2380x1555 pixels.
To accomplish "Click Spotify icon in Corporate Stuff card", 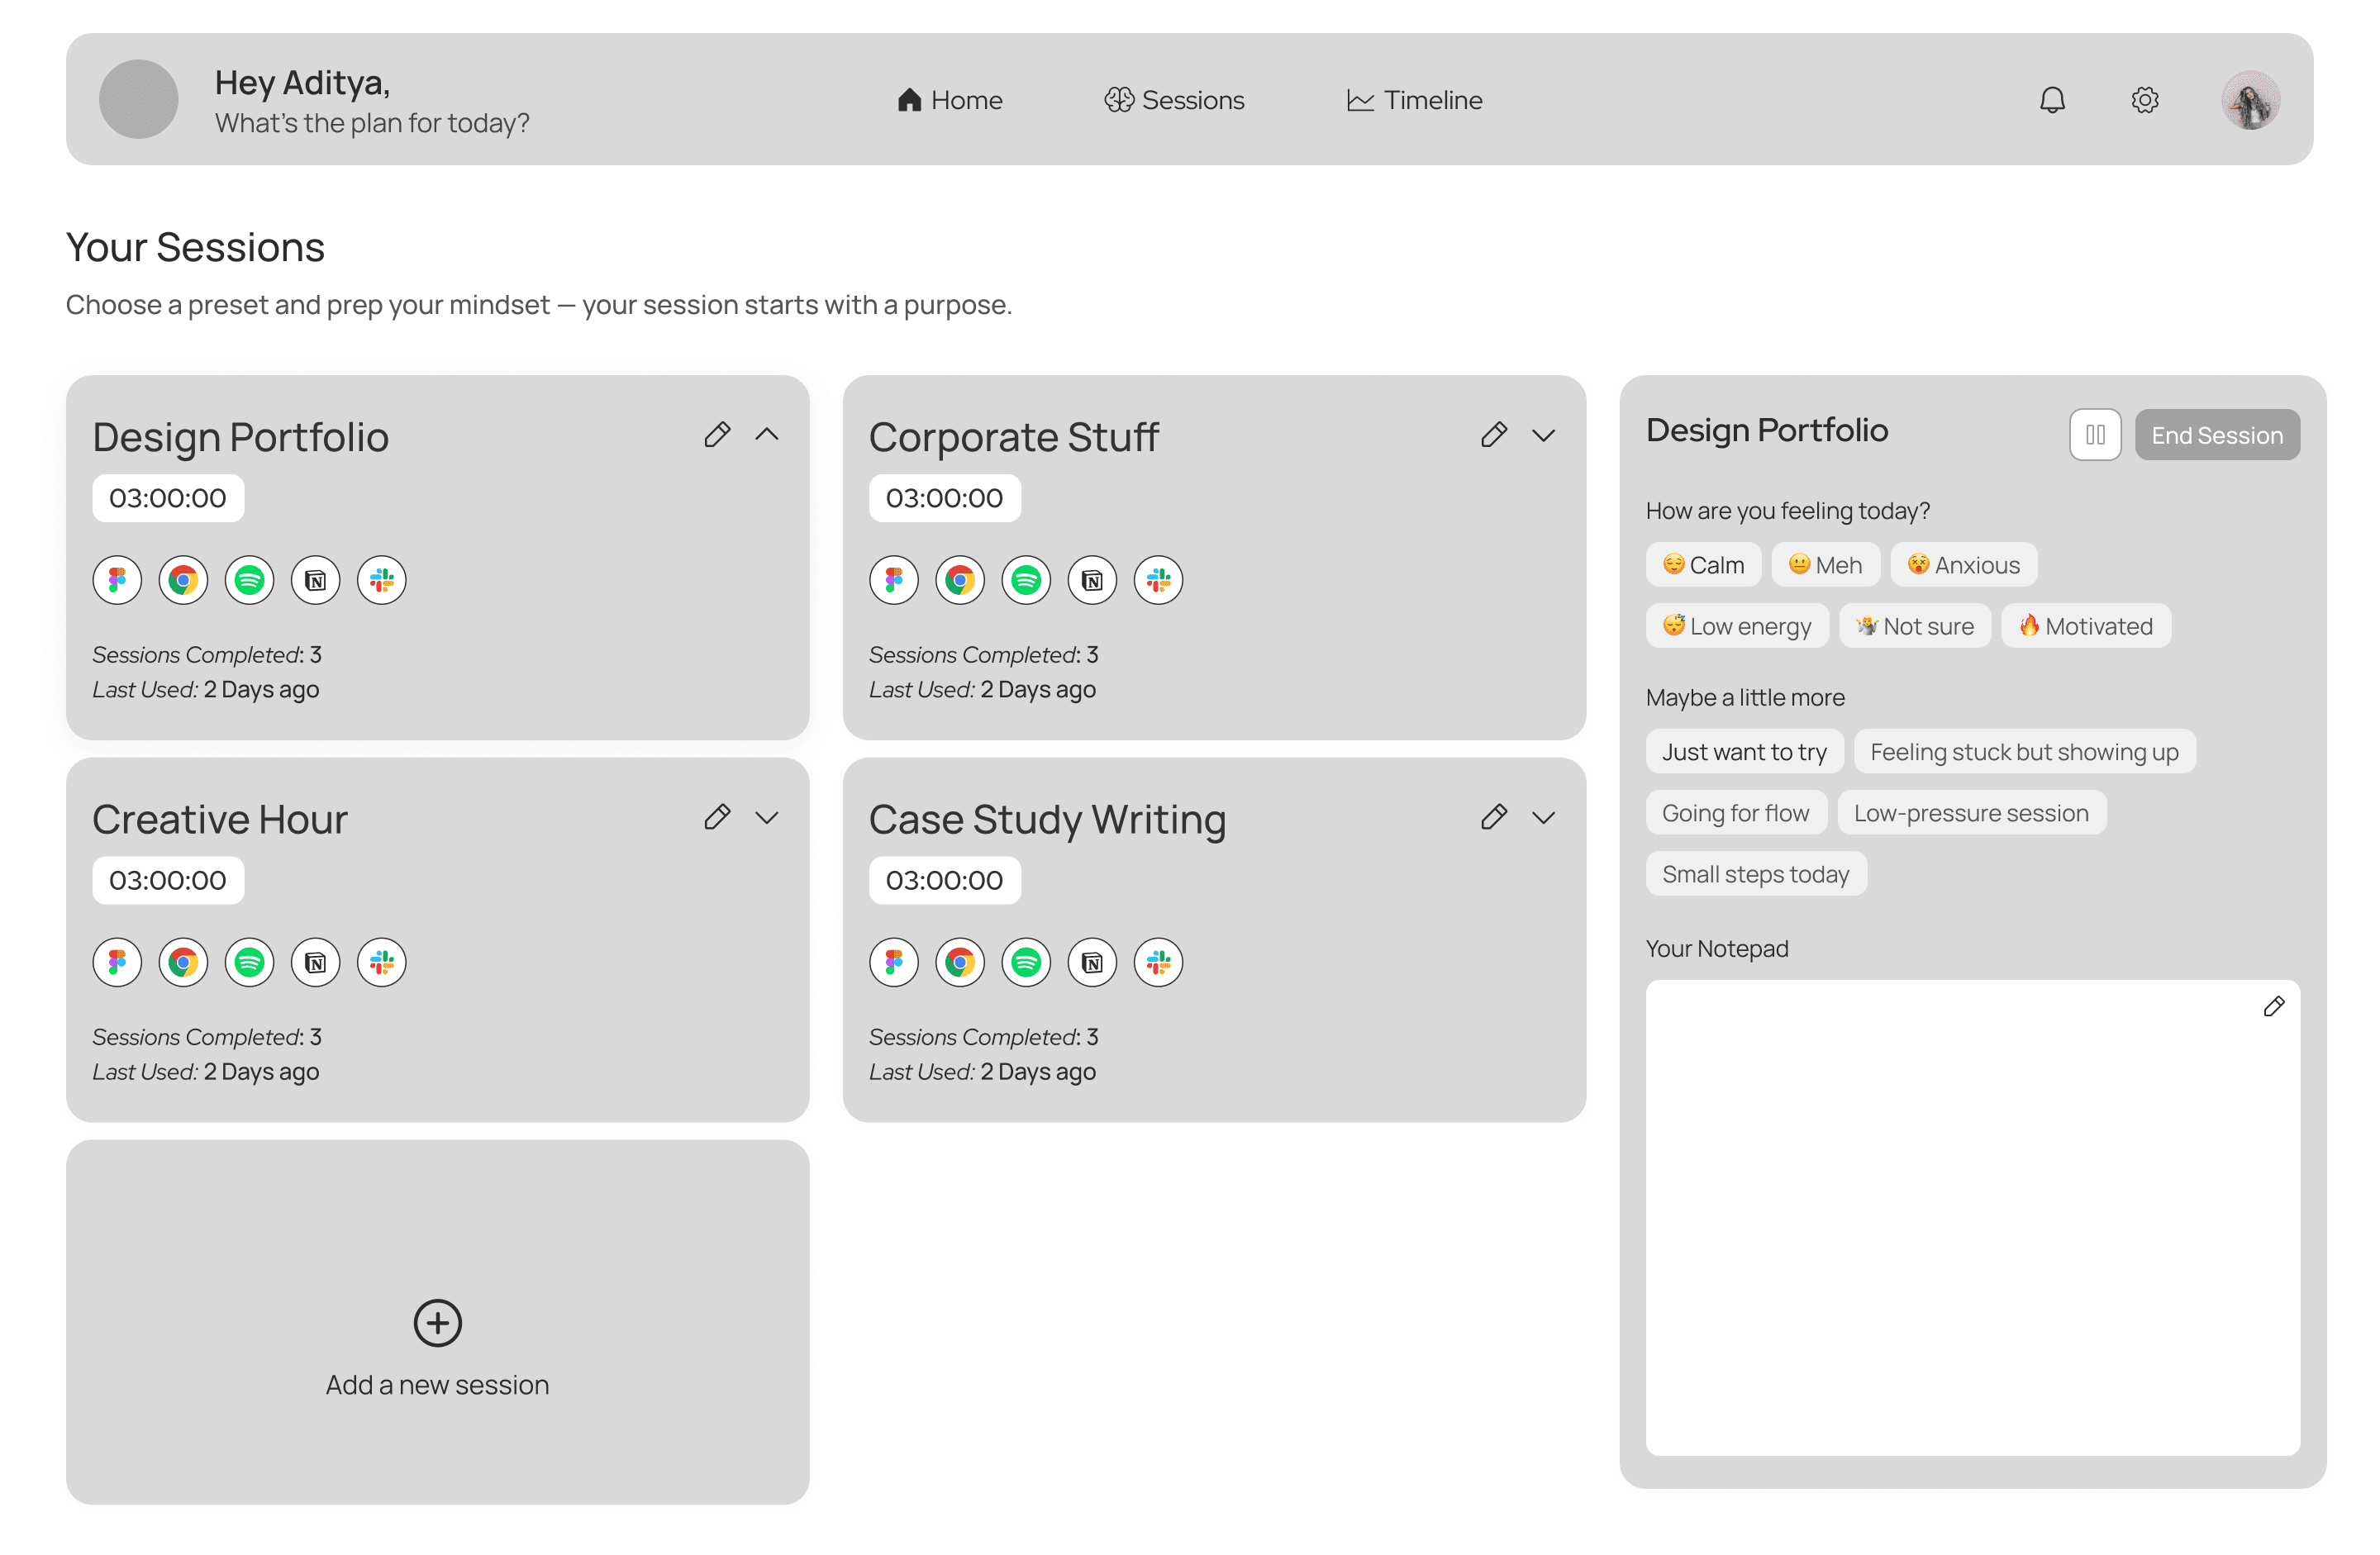I will 1026,580.
